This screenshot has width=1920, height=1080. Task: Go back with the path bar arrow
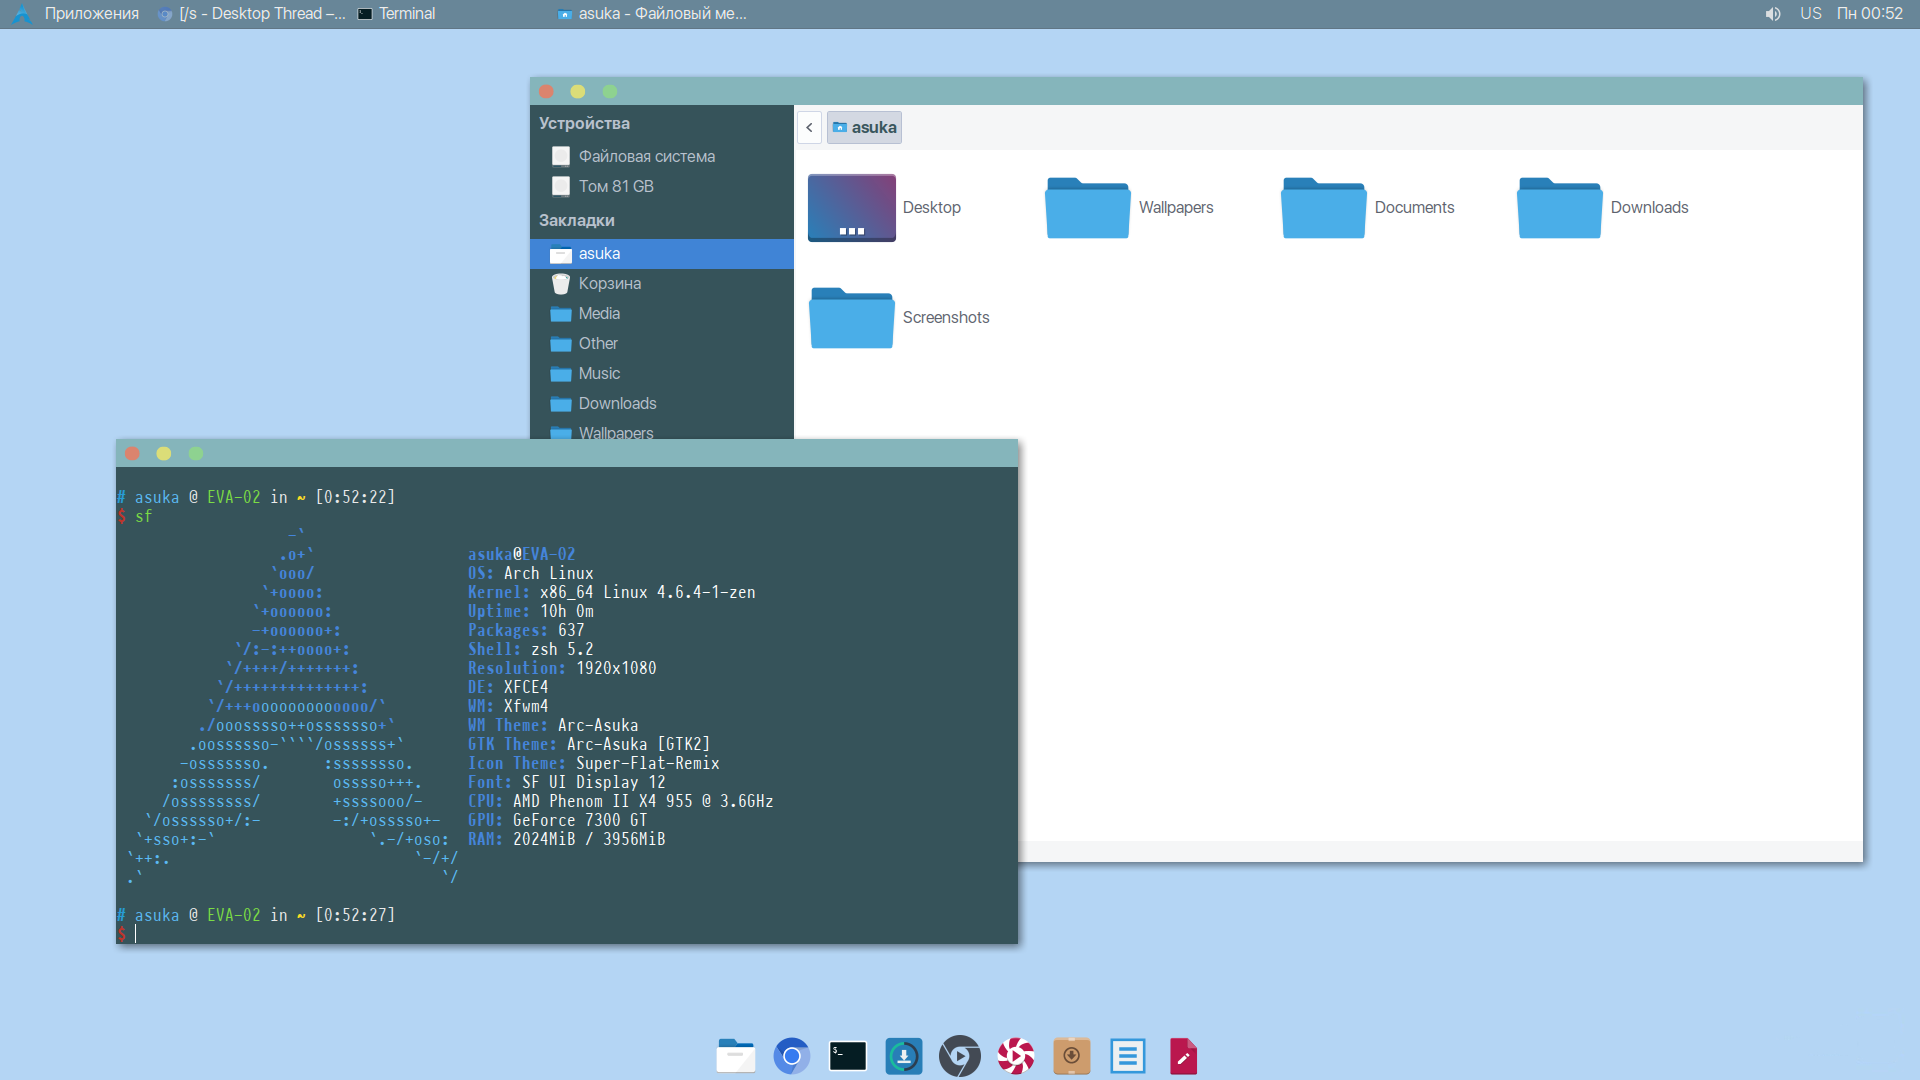(x=809, y=127)
